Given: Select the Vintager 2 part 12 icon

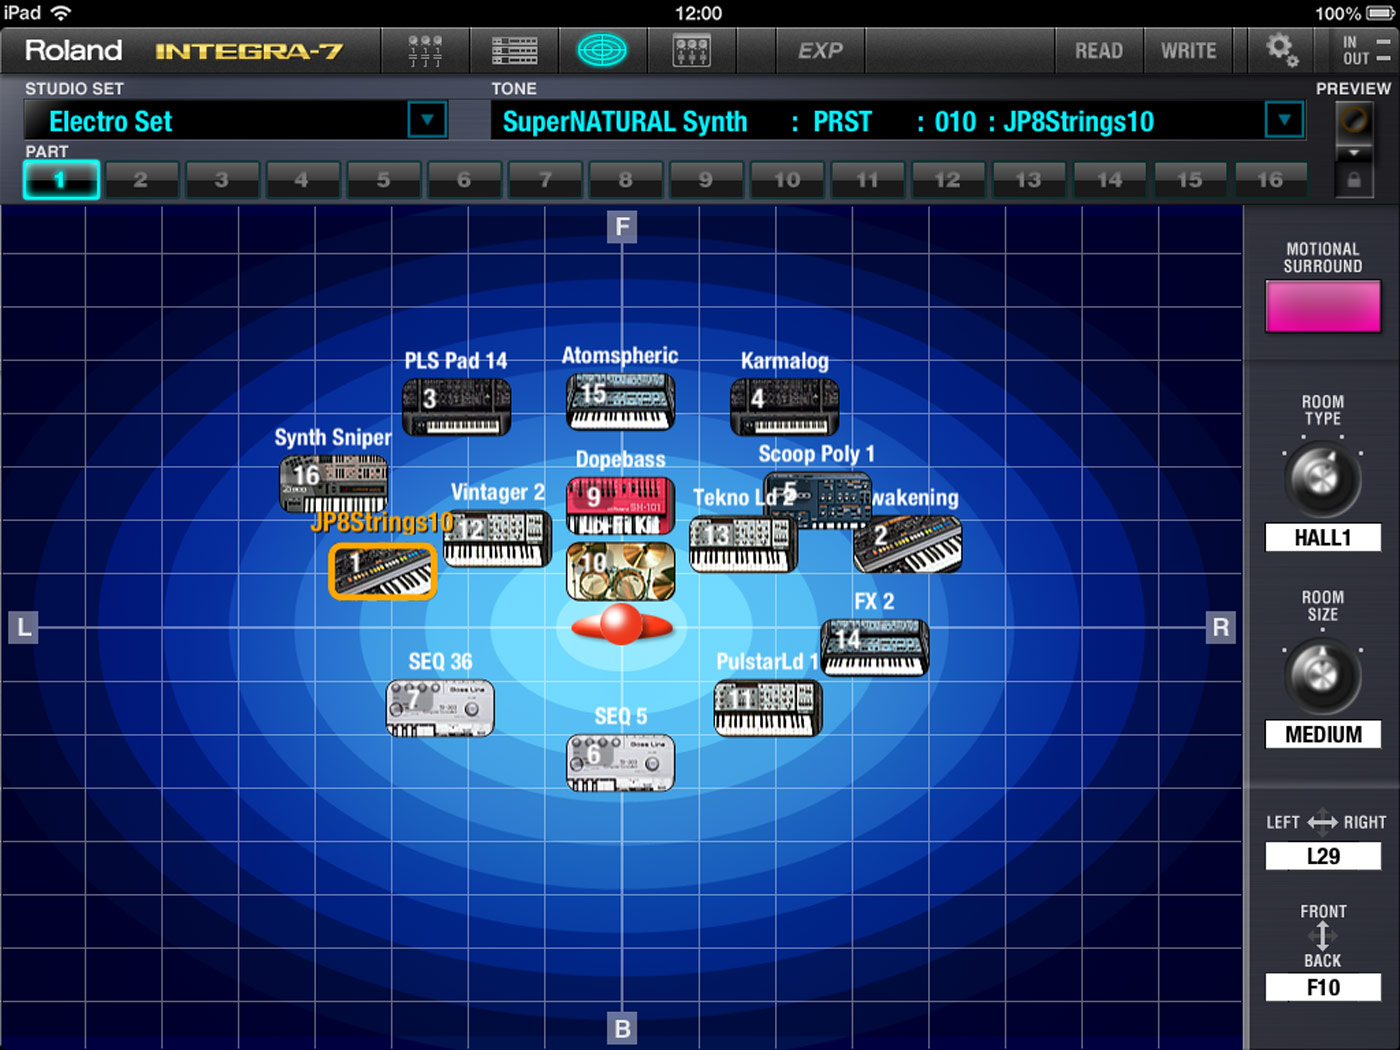Looking at the screenshot, I should click(x=497, y=539).
